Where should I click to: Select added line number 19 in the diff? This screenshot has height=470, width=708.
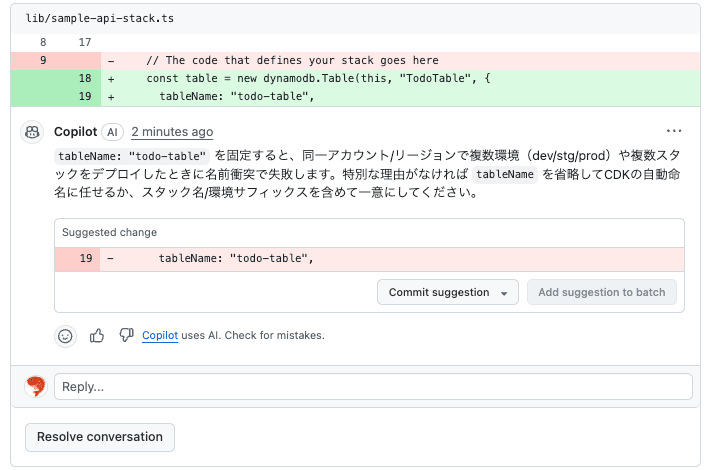[x=84, y=97]
